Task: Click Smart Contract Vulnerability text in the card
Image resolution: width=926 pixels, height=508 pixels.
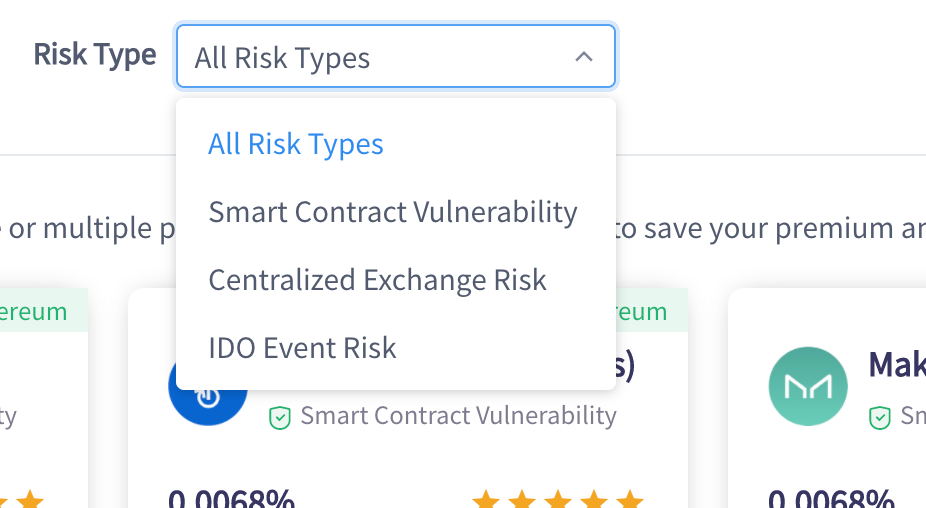Action: point(458,415)
